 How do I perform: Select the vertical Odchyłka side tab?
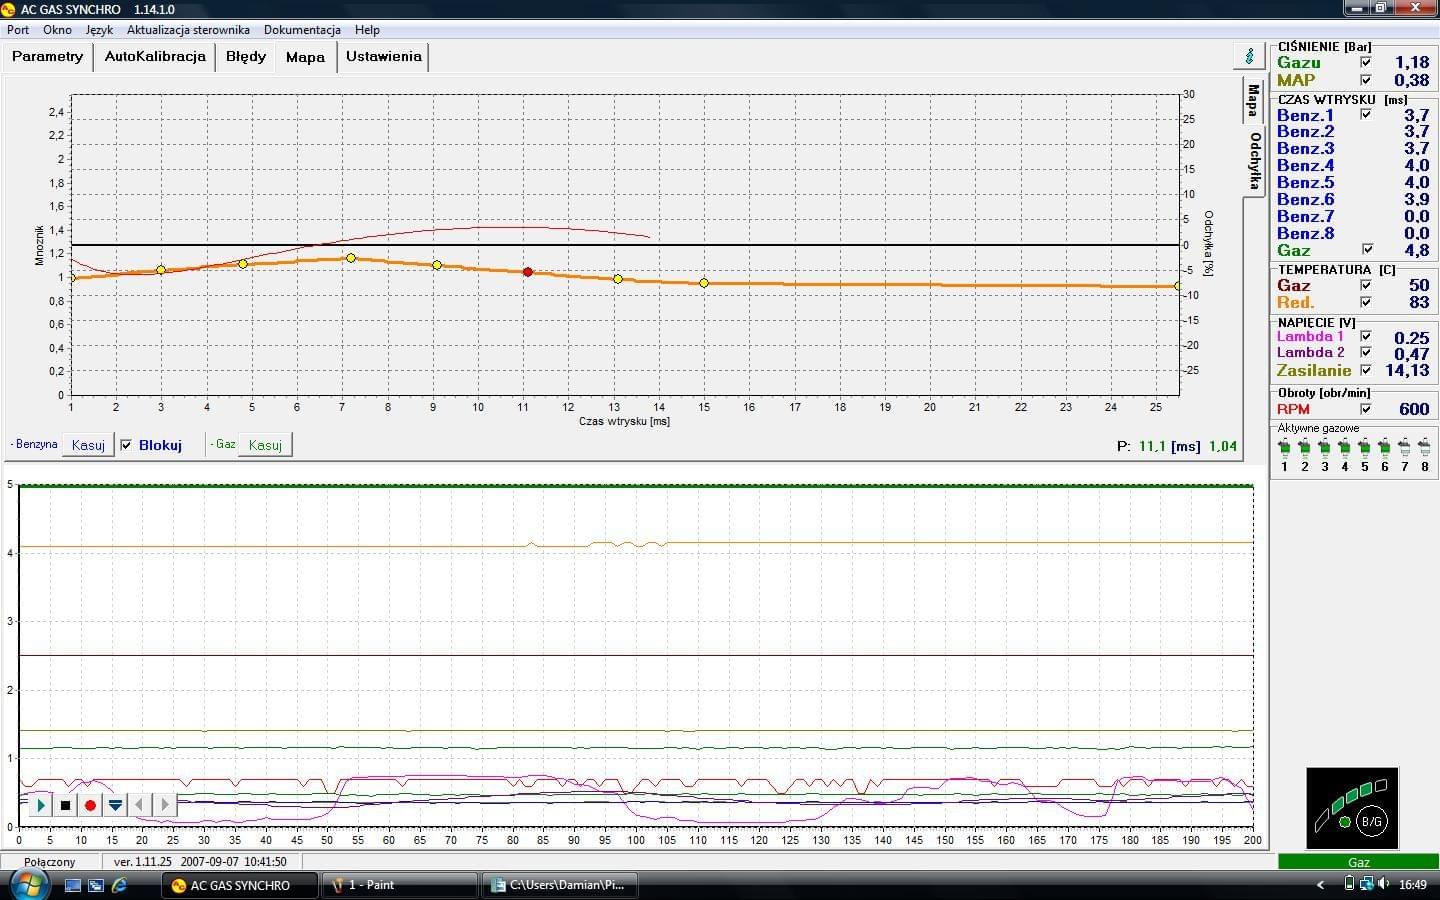1254,161
